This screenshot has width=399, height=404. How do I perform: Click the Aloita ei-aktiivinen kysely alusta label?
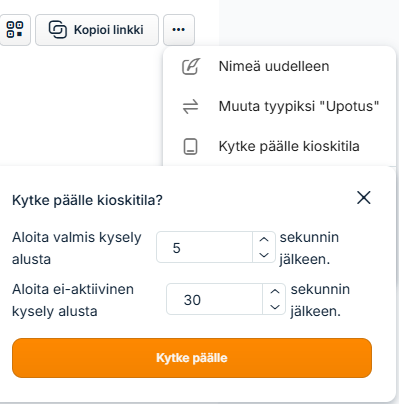tap(73, 300)
